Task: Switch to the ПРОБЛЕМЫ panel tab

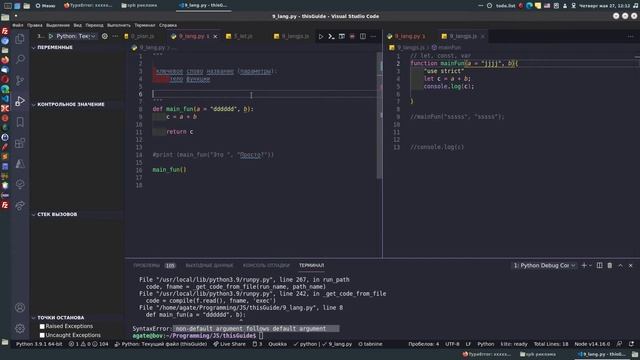Action: (x=146, y=265)
